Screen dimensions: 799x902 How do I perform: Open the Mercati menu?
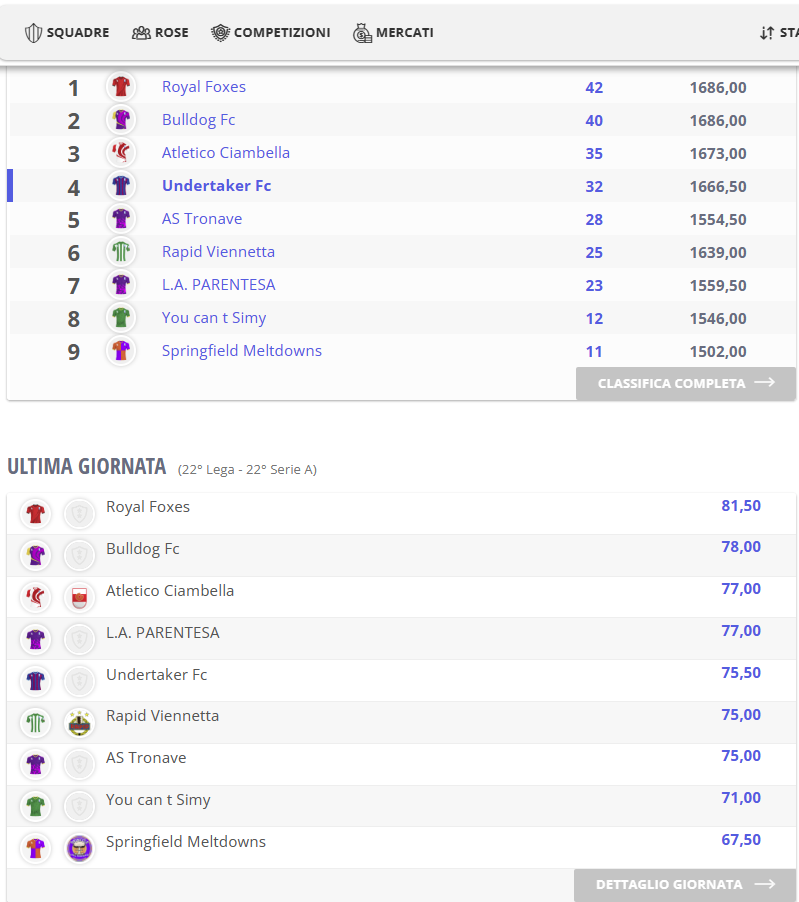pos(393,33)
